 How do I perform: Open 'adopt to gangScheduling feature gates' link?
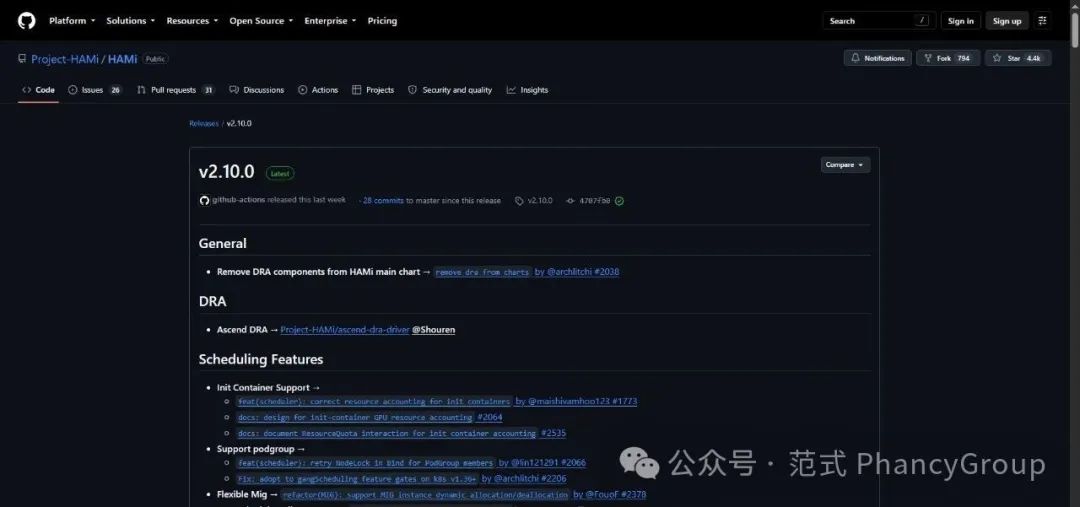pos(357,478)
